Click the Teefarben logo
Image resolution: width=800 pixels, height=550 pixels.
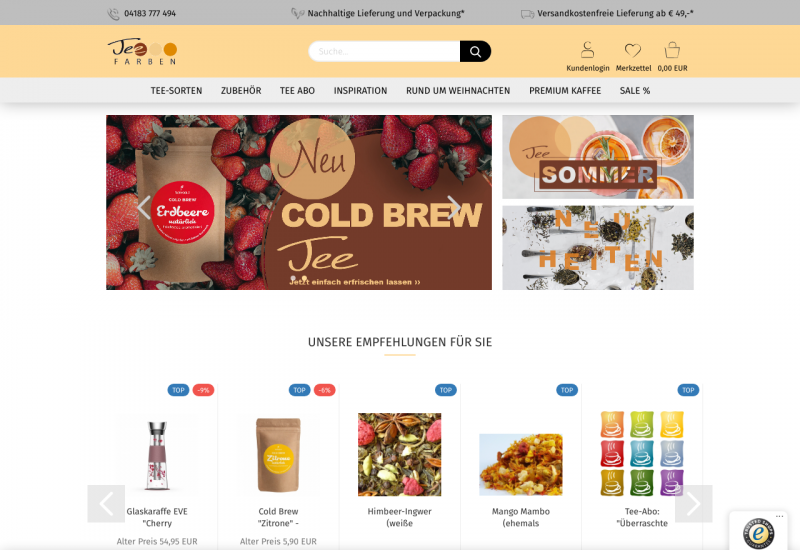(142, 52)
